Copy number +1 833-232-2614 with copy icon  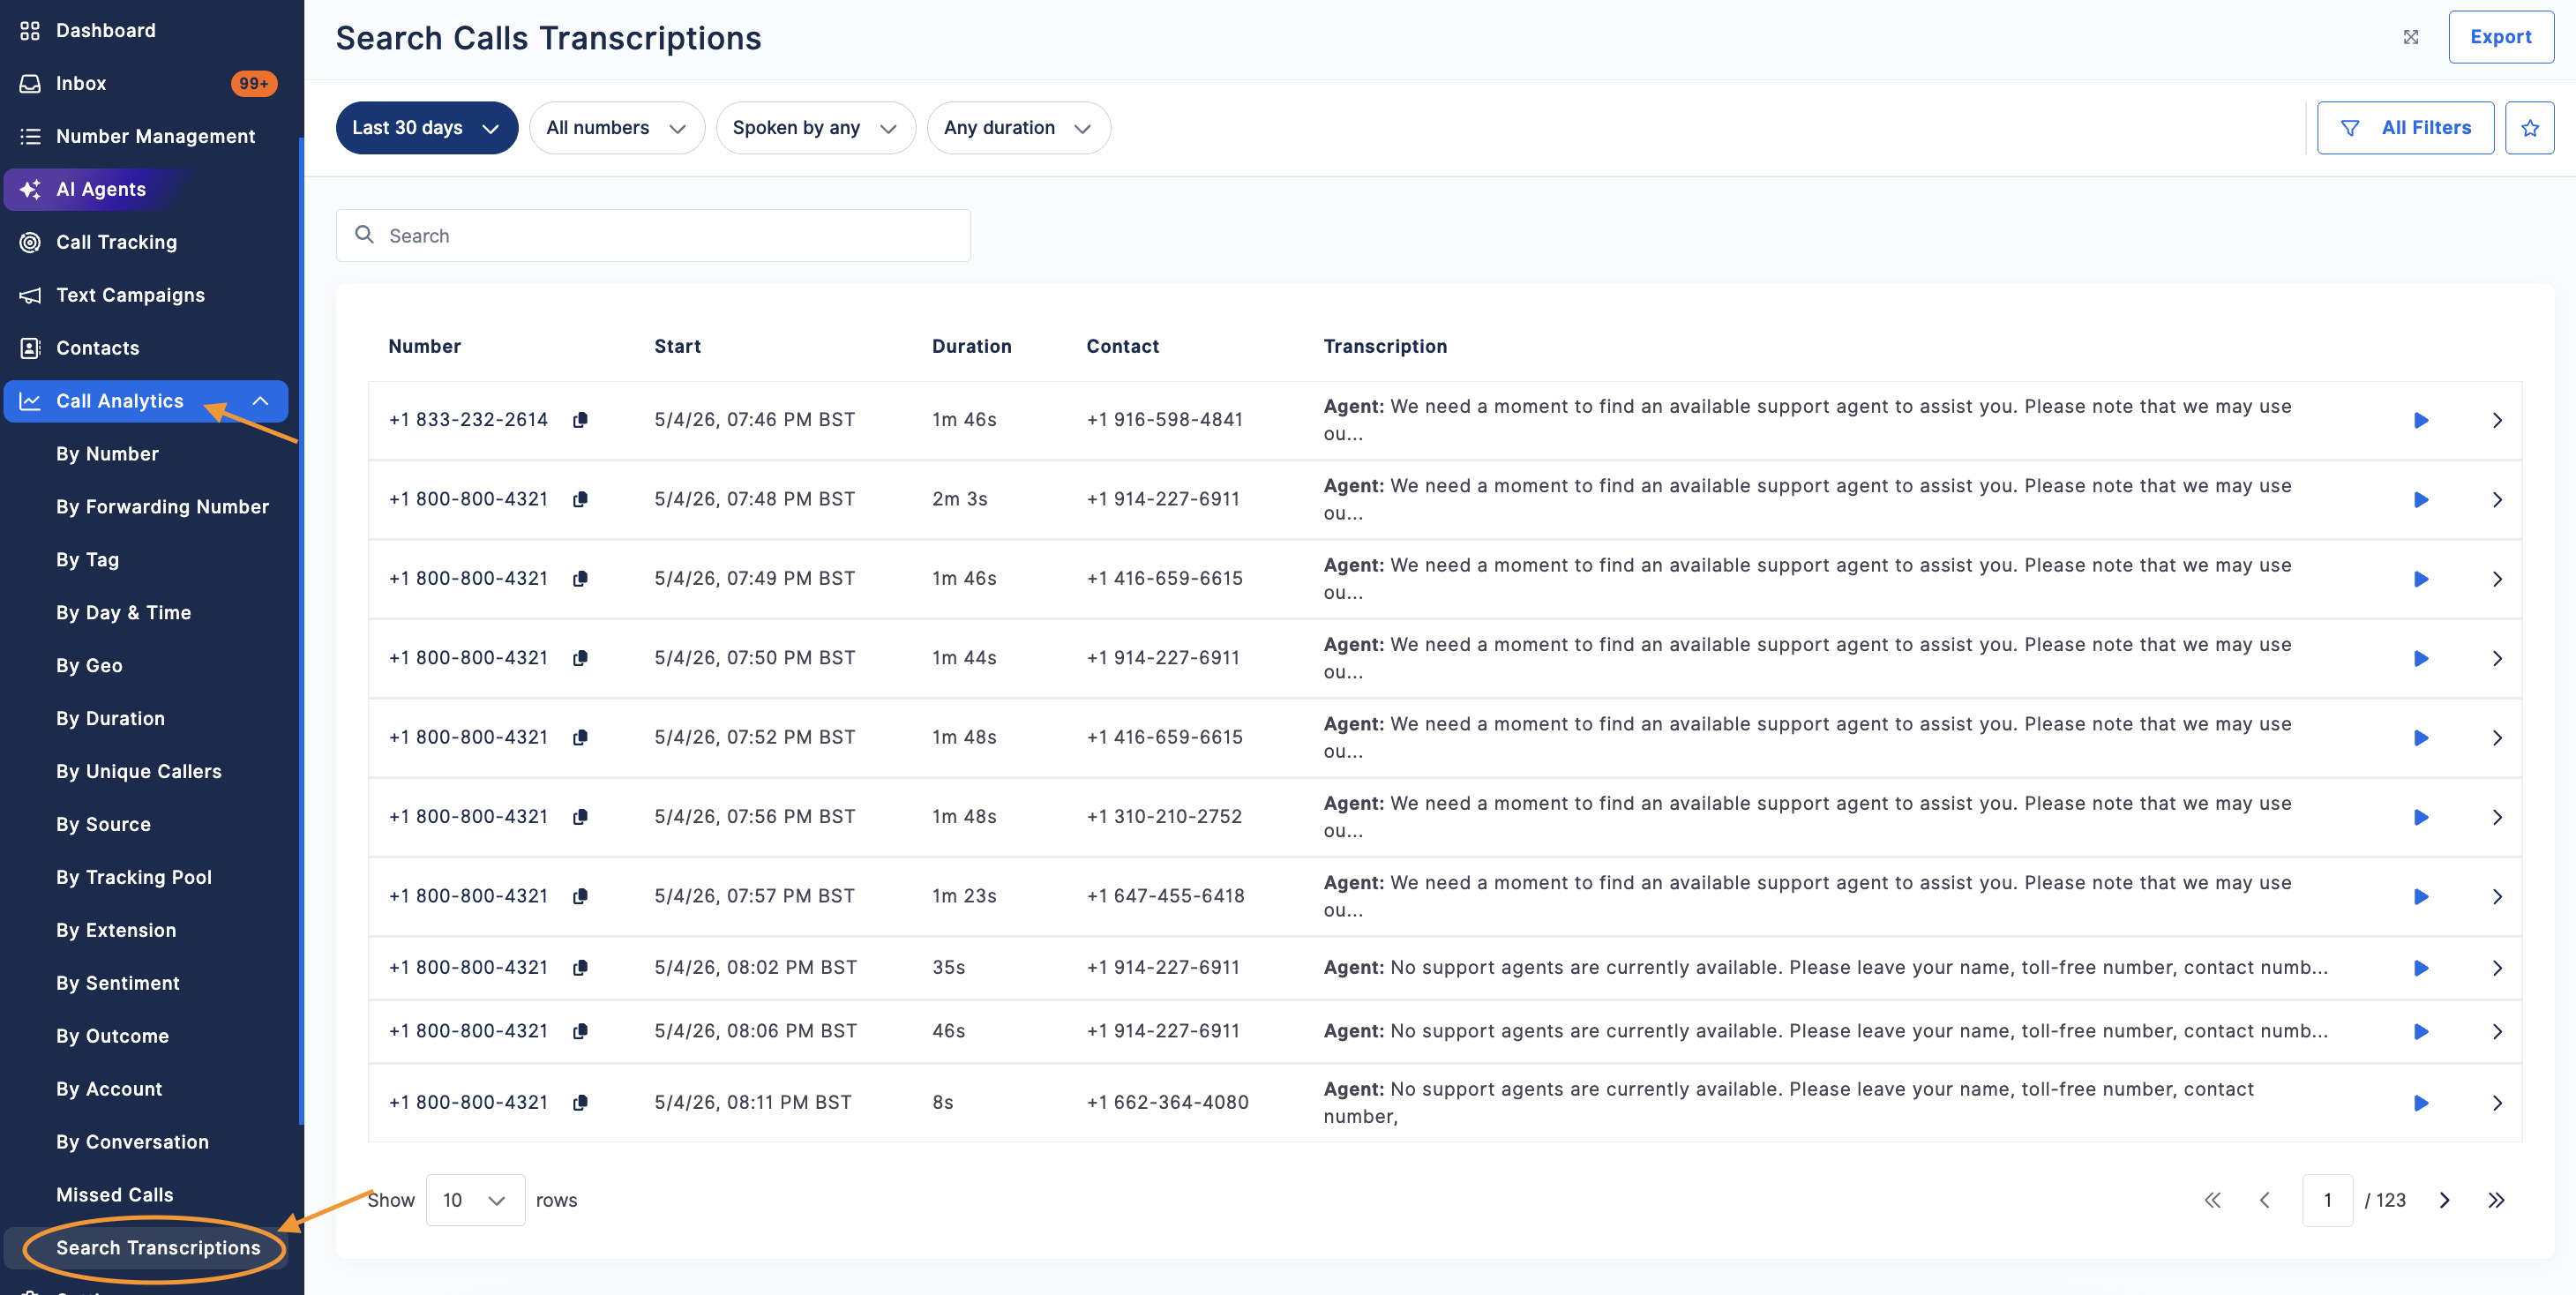point(580,420)
